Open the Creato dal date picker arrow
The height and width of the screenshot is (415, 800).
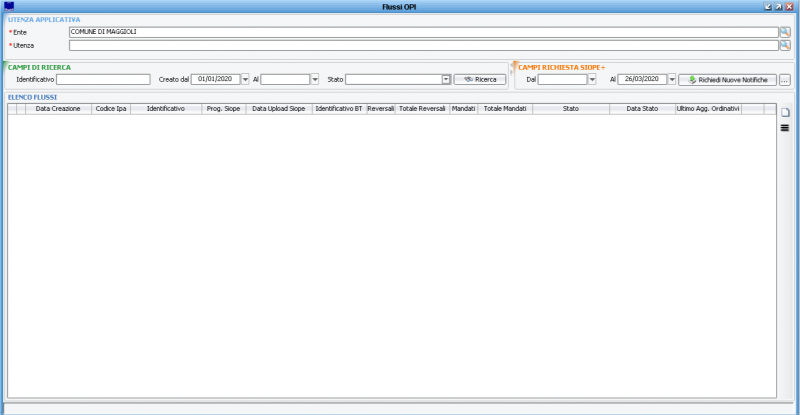245,80
